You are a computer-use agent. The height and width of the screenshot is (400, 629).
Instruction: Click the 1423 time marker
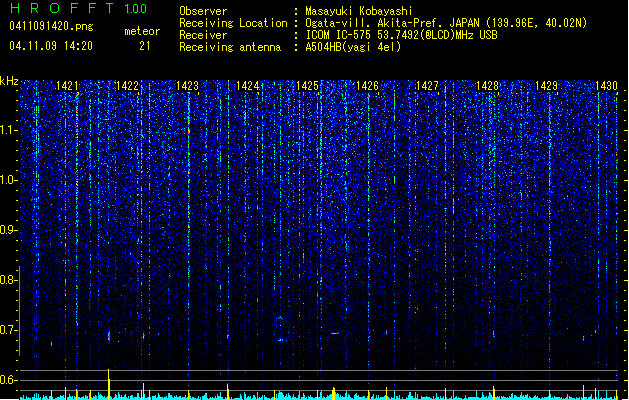[187, 86]
